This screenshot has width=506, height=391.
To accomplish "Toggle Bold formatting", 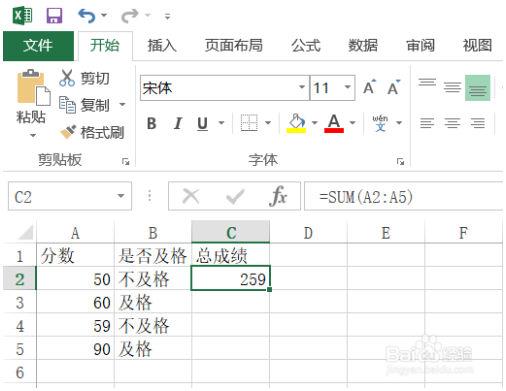I will [152, 123].
